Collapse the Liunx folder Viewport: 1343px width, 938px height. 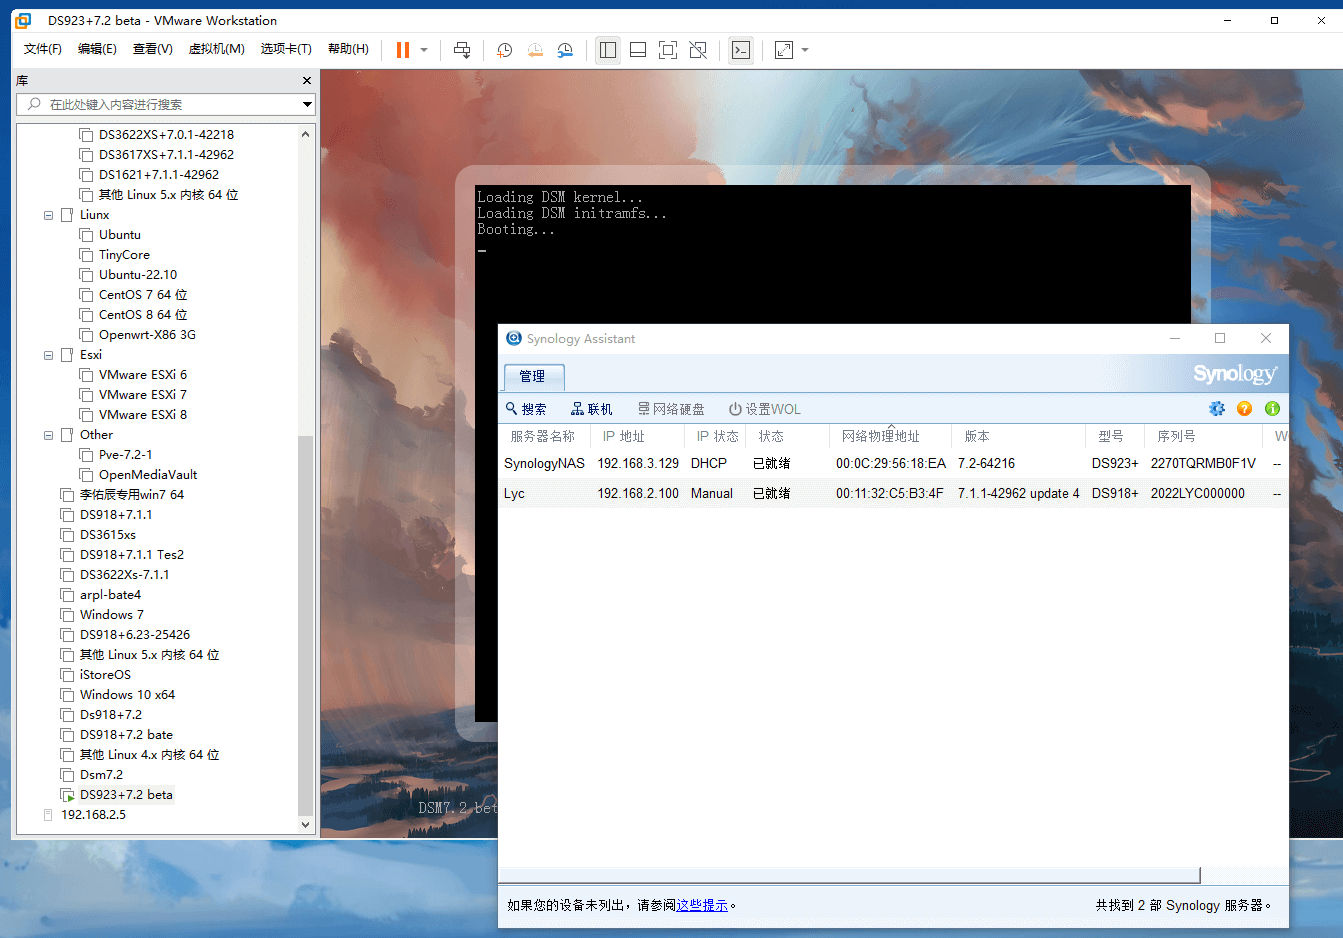[48, 215]
